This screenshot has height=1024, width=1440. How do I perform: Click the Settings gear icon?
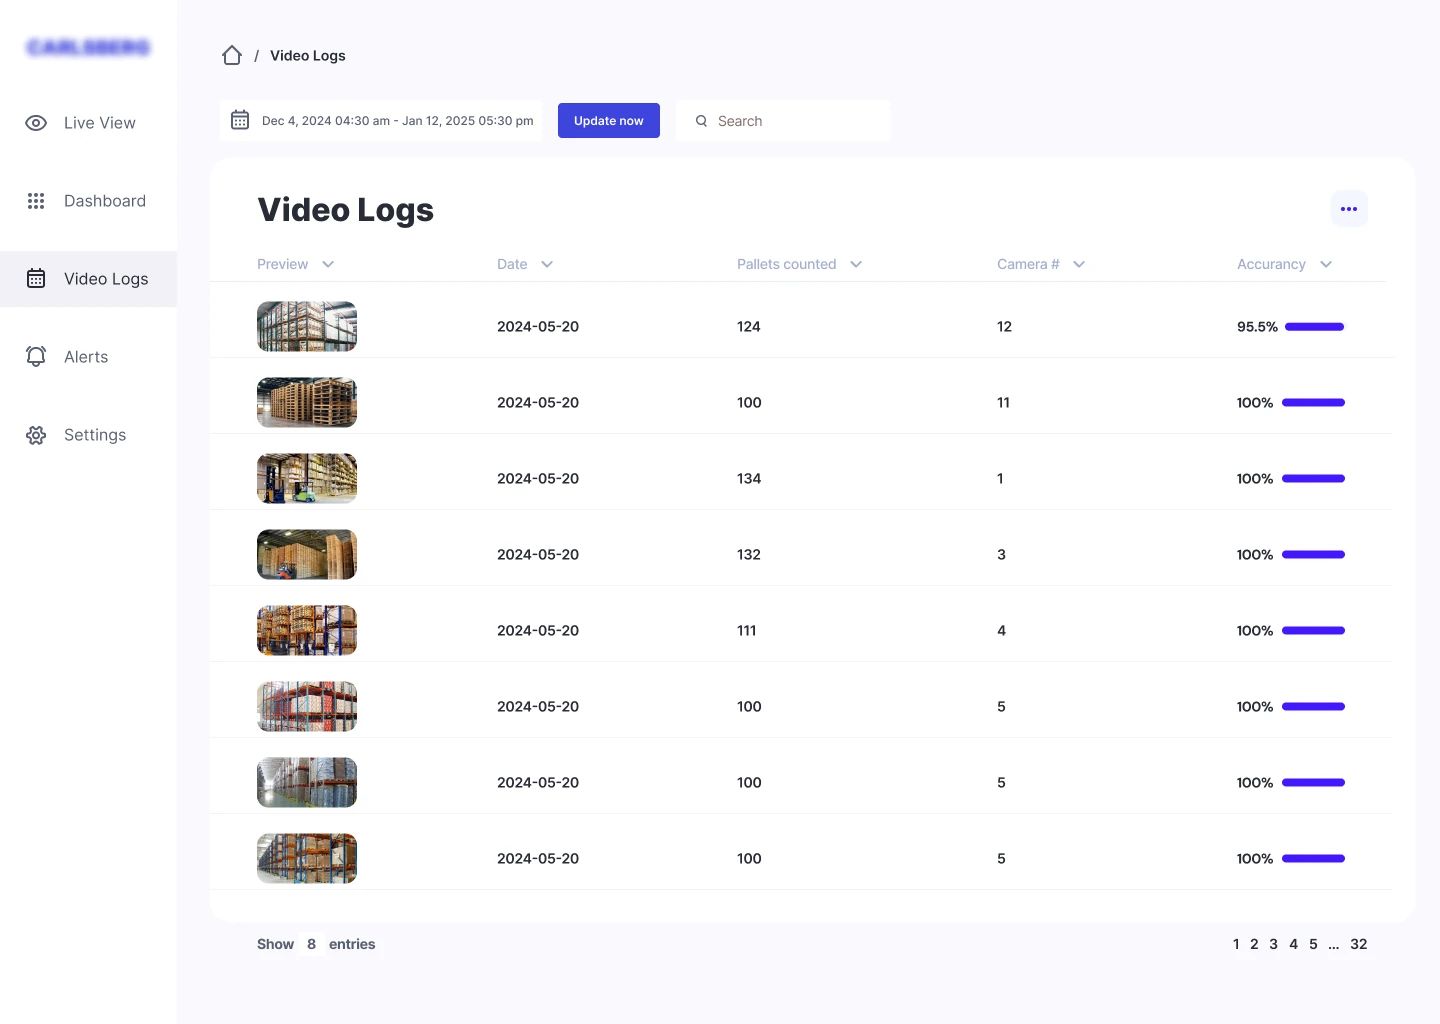[36, 435]
